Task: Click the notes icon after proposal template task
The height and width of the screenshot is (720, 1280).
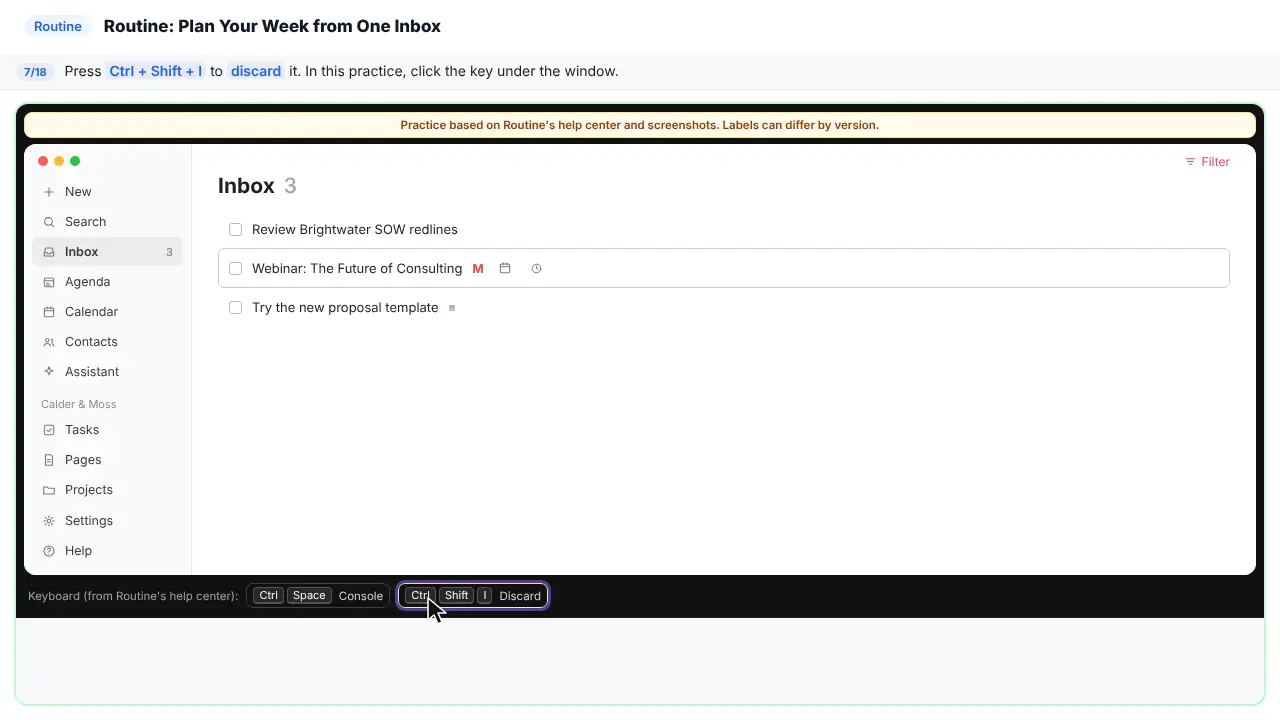Action: click(452, 308)
